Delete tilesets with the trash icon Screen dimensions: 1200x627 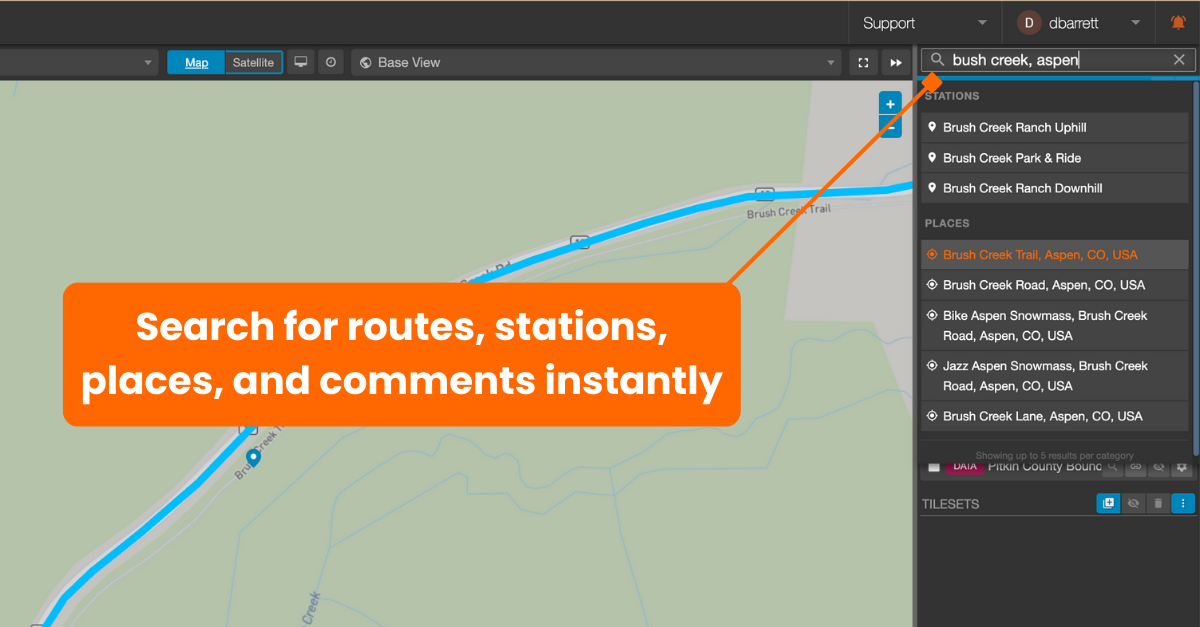(1158, 504)
